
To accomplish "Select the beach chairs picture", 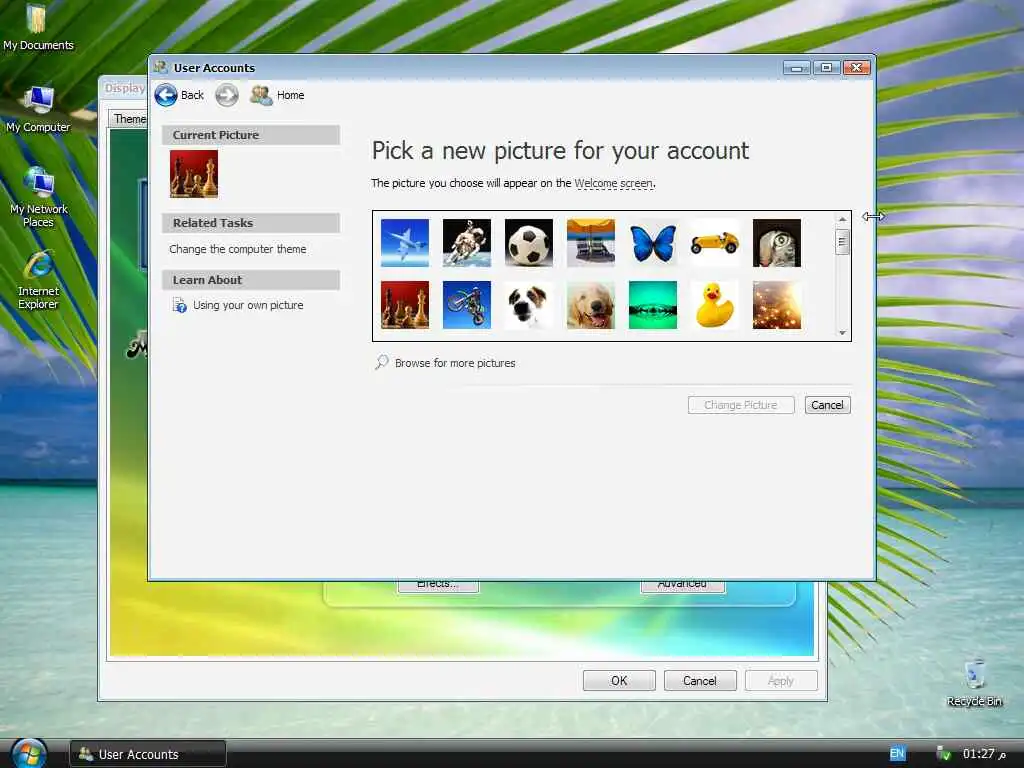I will pos(591,243).
